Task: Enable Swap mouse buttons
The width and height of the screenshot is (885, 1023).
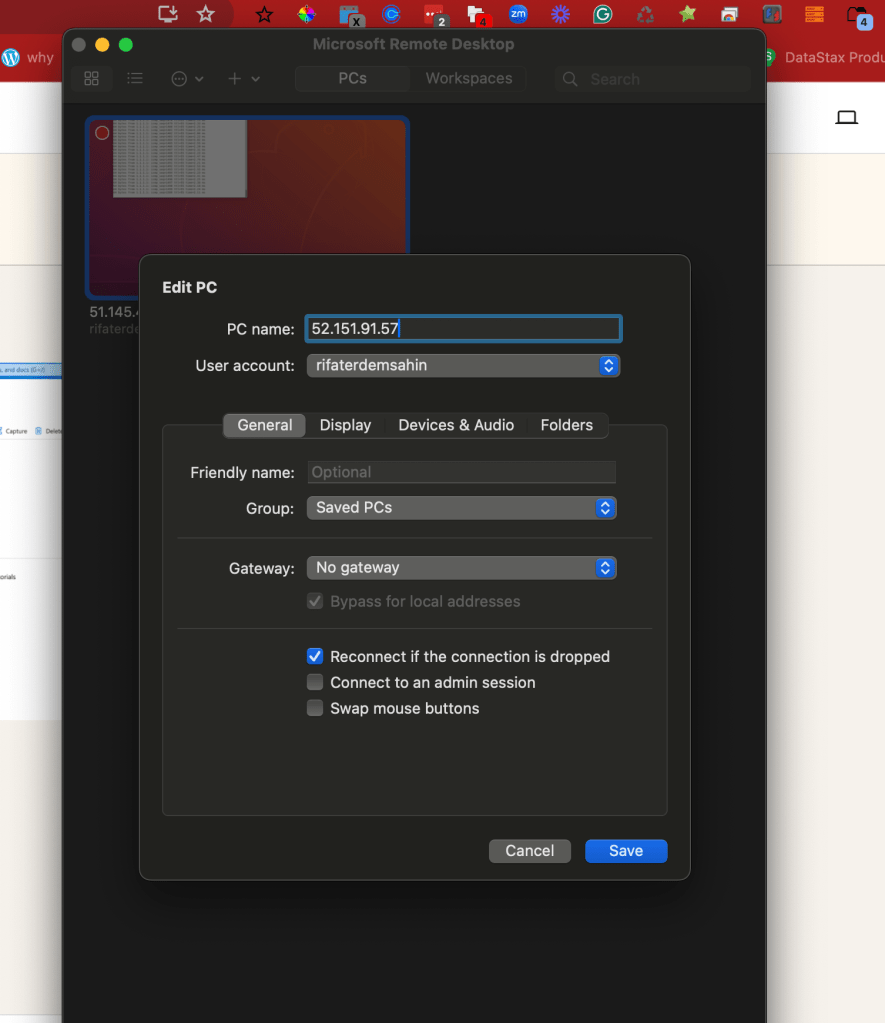Action: [315, 708]
